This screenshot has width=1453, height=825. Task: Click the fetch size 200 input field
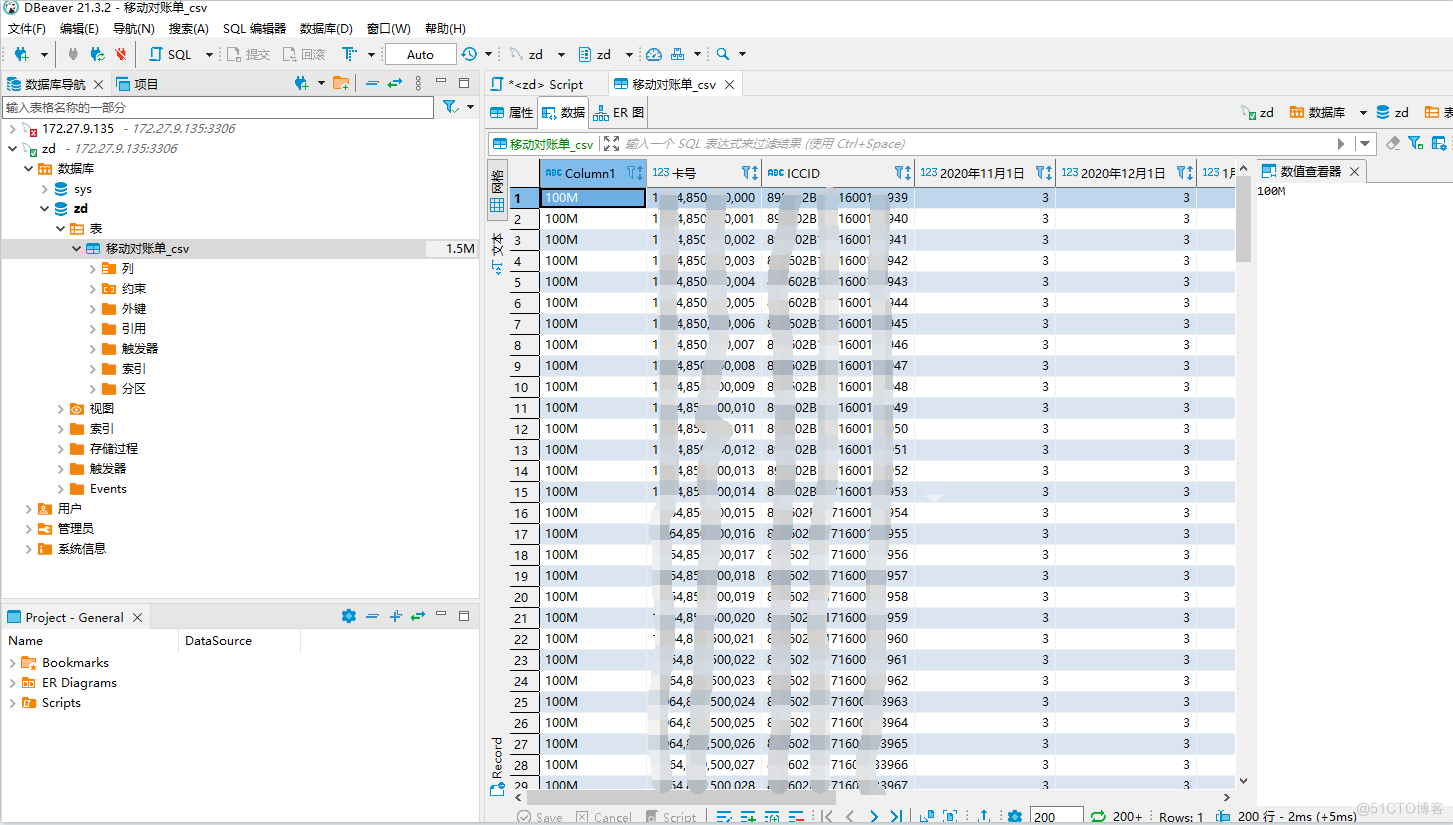pyautogui.click(x=1056, y=816)
